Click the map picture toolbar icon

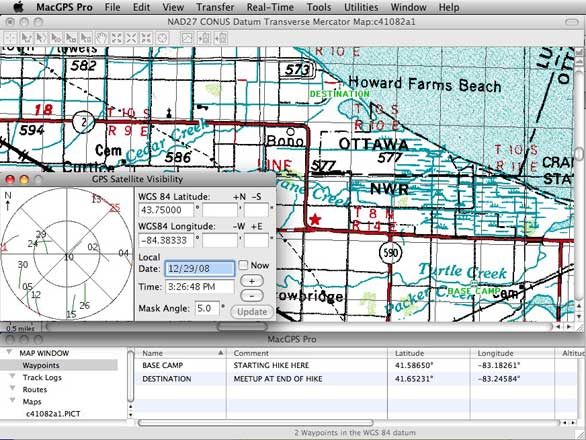pos(187,38)
